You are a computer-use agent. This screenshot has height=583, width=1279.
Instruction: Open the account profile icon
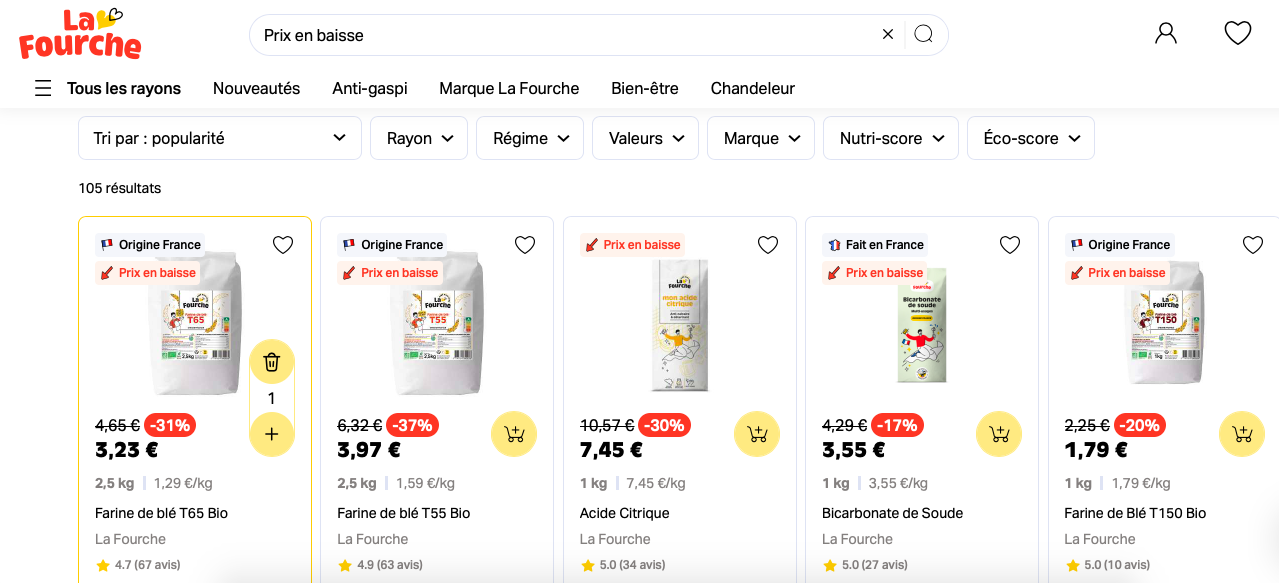coord(1165,32)
